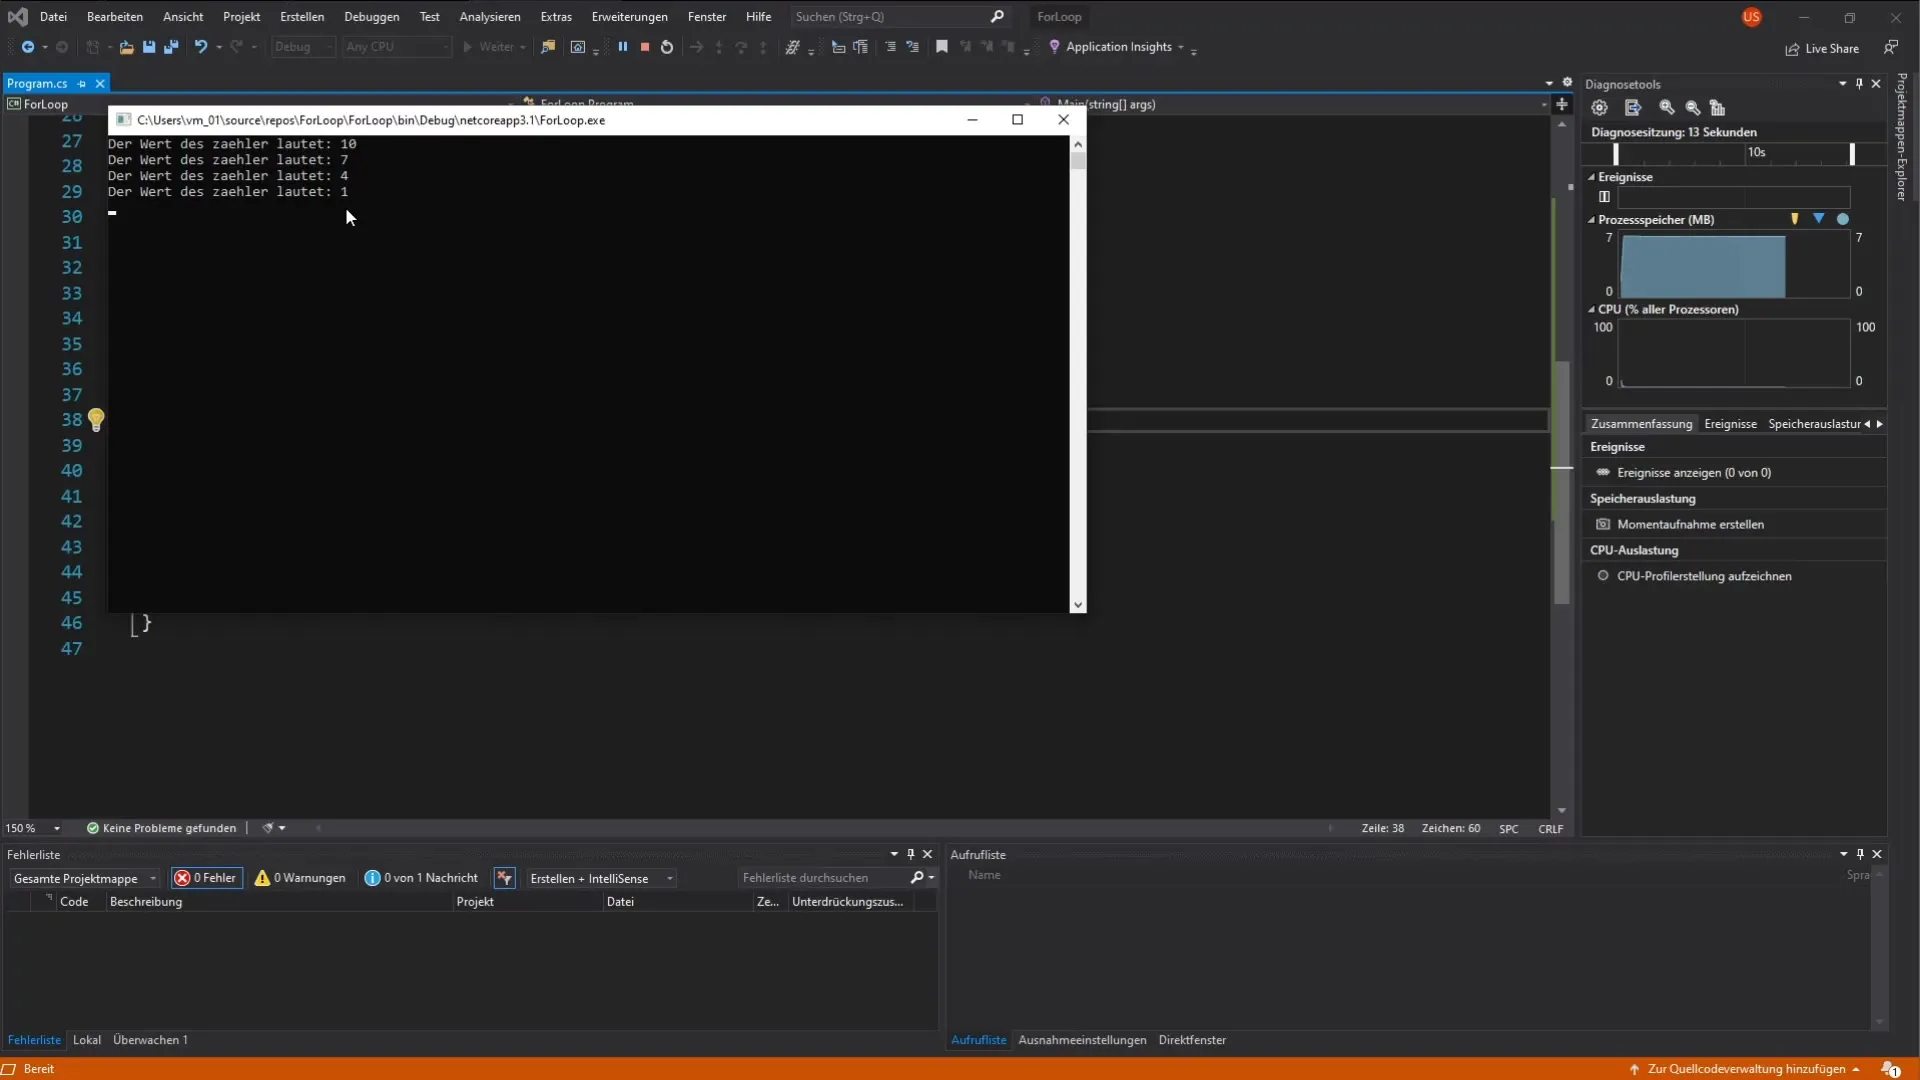Open the Application Insights dropdown arrow
Viewport: 1920px width, 1080px height.
[x=1181, y=47]
